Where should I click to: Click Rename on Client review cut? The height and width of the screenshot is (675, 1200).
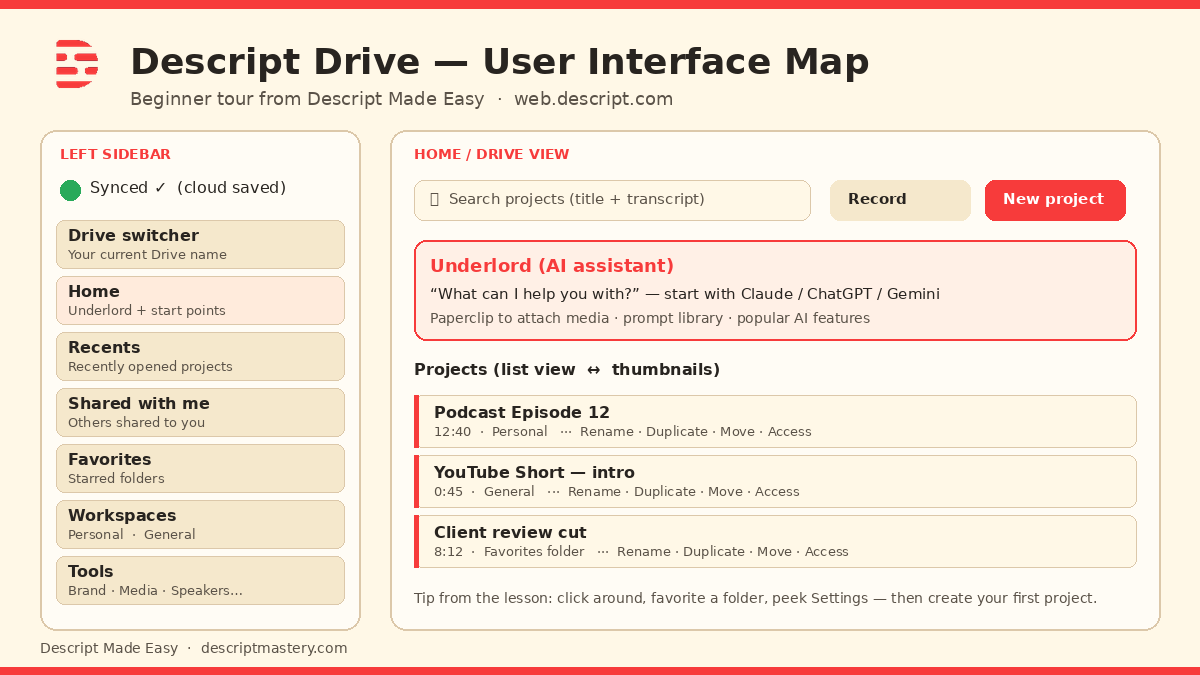(x=644, y=552)
